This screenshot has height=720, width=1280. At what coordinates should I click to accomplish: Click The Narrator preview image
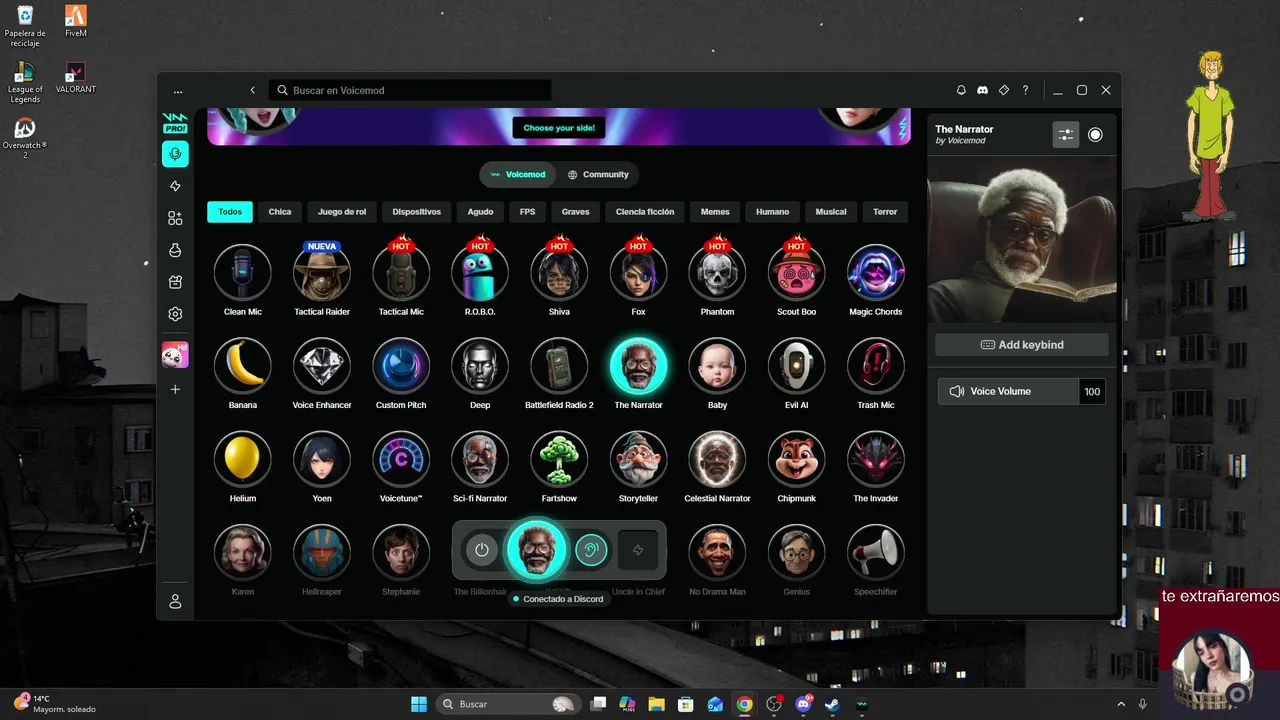[1022, 240]
